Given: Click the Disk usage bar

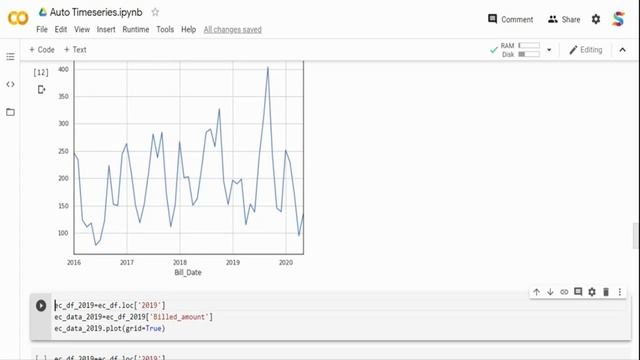Looking at the screenshot, I should 529,54.
